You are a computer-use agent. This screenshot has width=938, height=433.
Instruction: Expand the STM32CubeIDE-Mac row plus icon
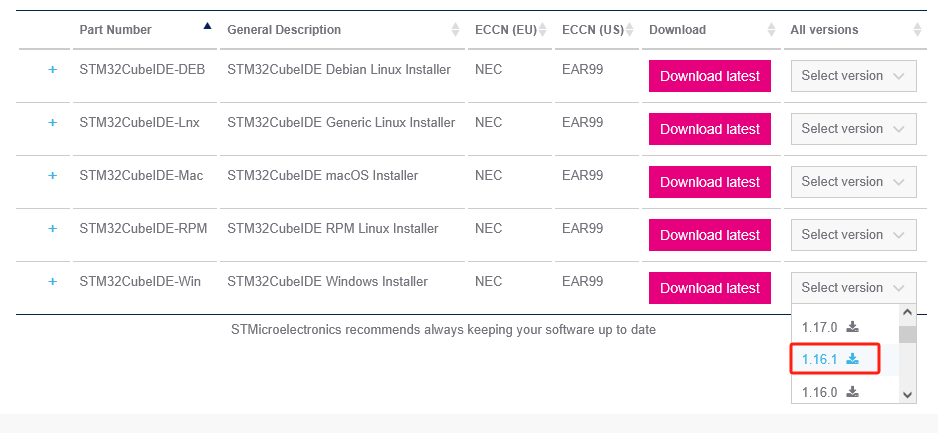pyautogui.click(x=53, y=175)
